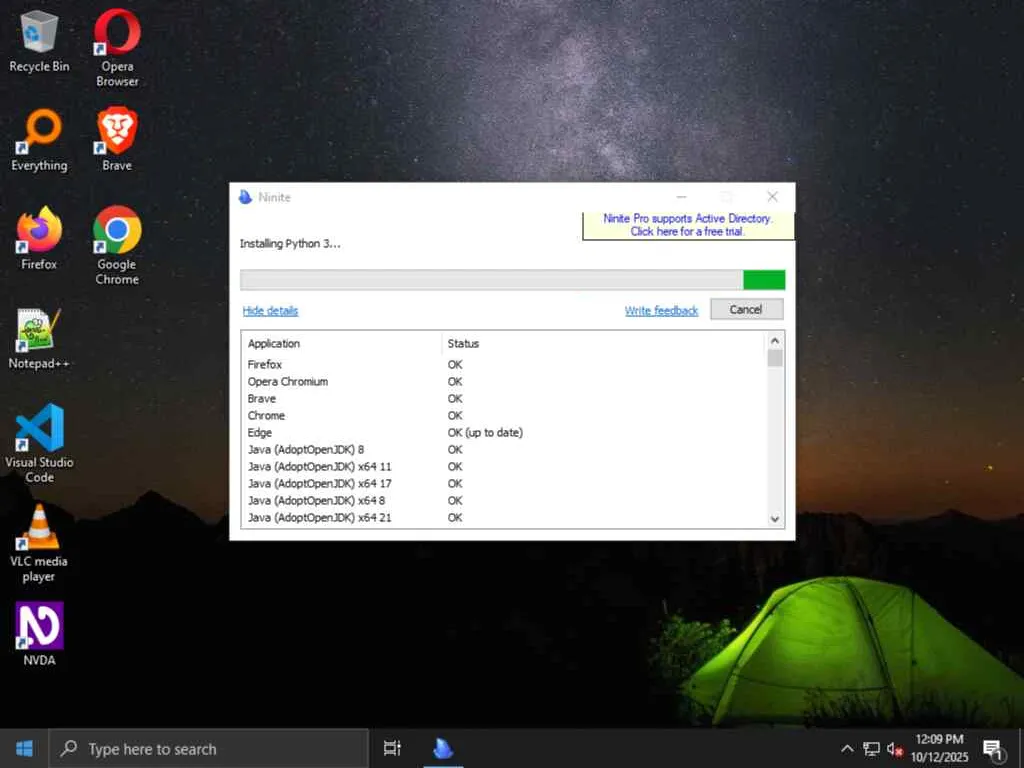Viewport: 1024px width, 768px height.
Task: Select the Brave row in details list
Action: pyautogui.click(x=504, y=398)
